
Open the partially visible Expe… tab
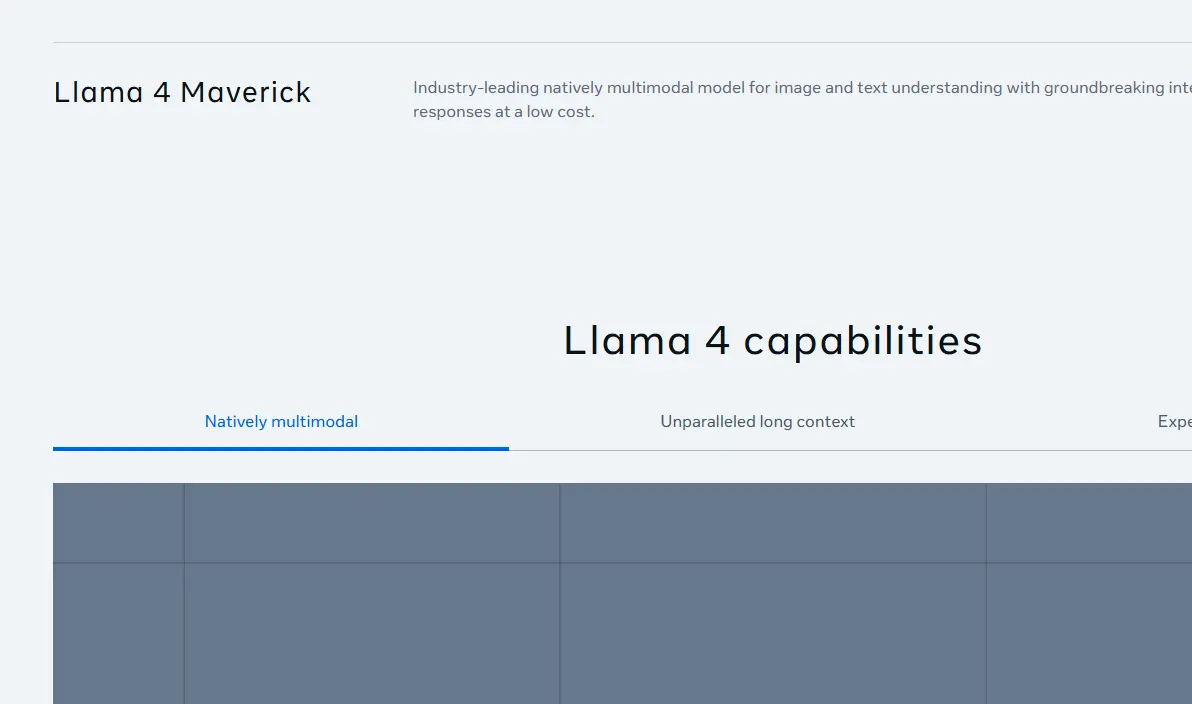click(x=1175, y=421)
